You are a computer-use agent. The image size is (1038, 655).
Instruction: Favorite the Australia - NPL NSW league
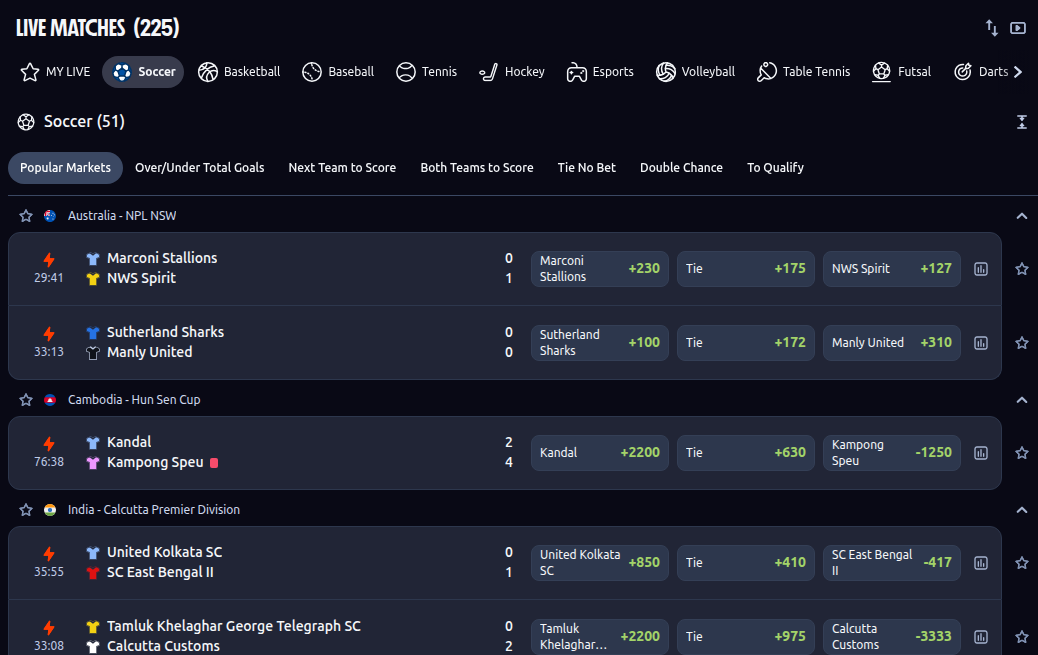[x=26, y=216]
